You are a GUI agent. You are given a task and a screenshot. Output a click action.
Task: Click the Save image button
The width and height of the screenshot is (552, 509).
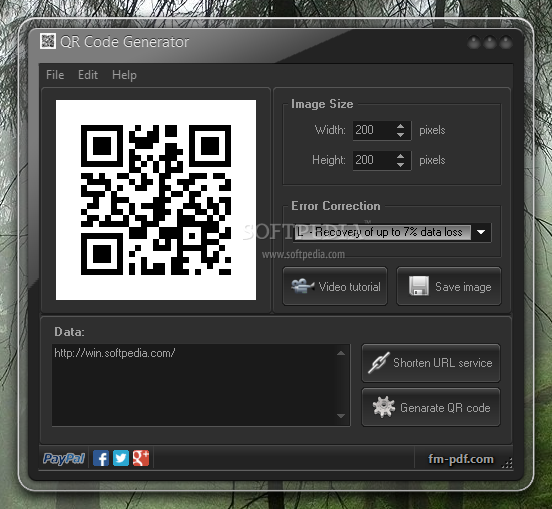(449, 286)
